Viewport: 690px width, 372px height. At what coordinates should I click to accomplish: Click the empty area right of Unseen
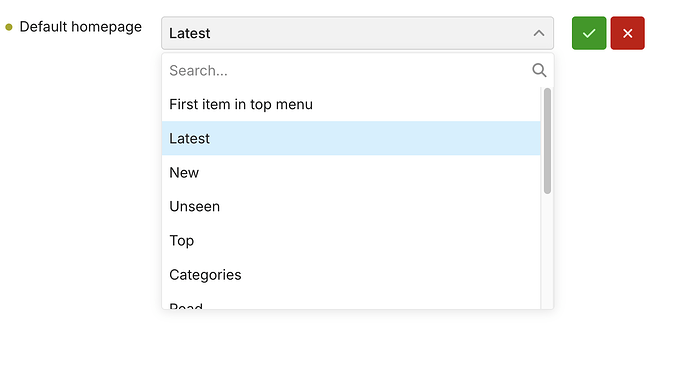(x=378, y=206)
